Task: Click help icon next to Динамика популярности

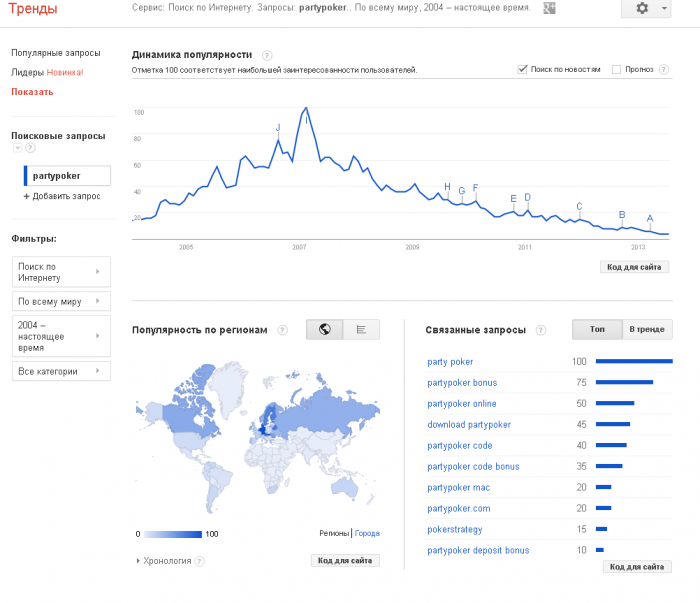Action: point(266,55)
